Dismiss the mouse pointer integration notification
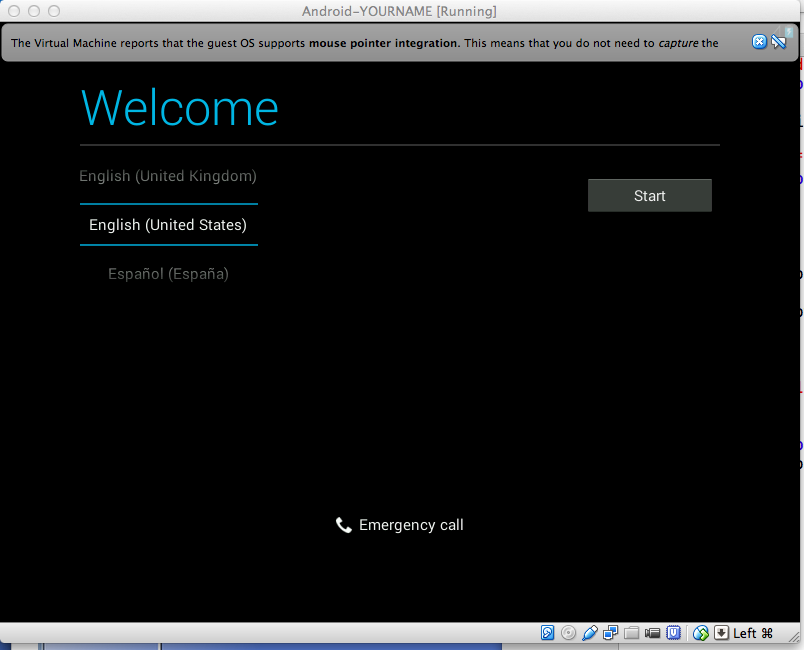Viewport: 804px width, 650px height. coord(759,42)
